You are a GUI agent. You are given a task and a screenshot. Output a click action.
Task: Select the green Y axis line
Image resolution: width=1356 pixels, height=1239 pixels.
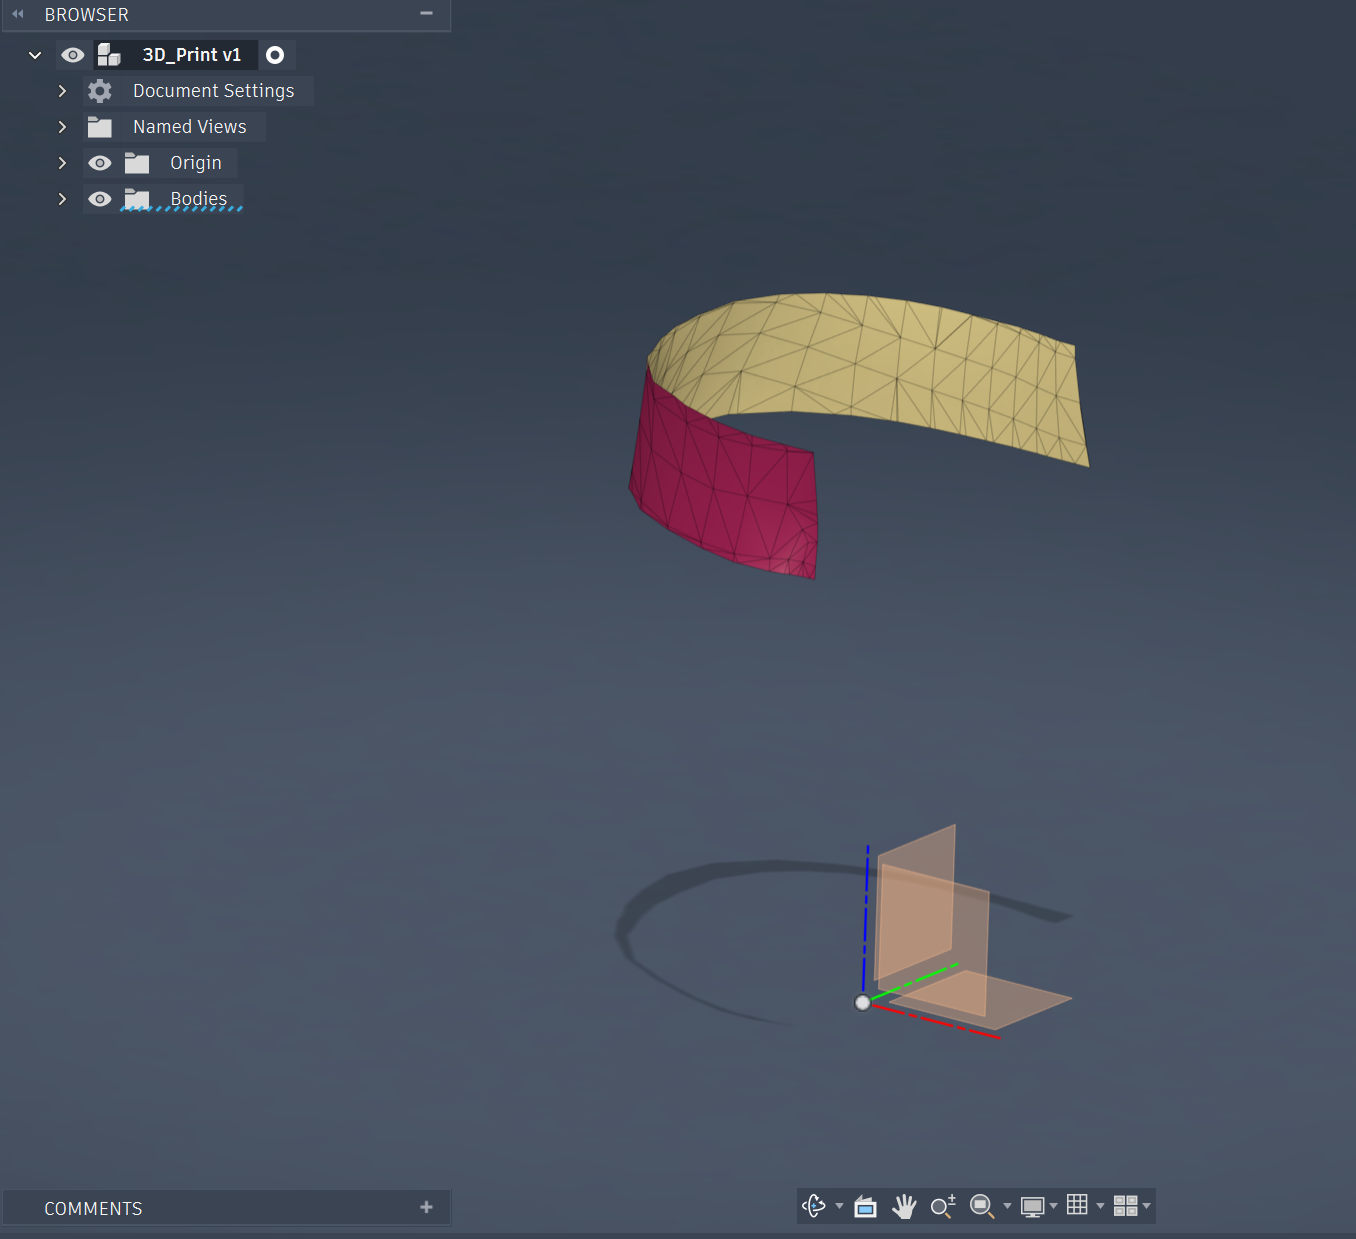pyautogui.click(x=914, y=982)
